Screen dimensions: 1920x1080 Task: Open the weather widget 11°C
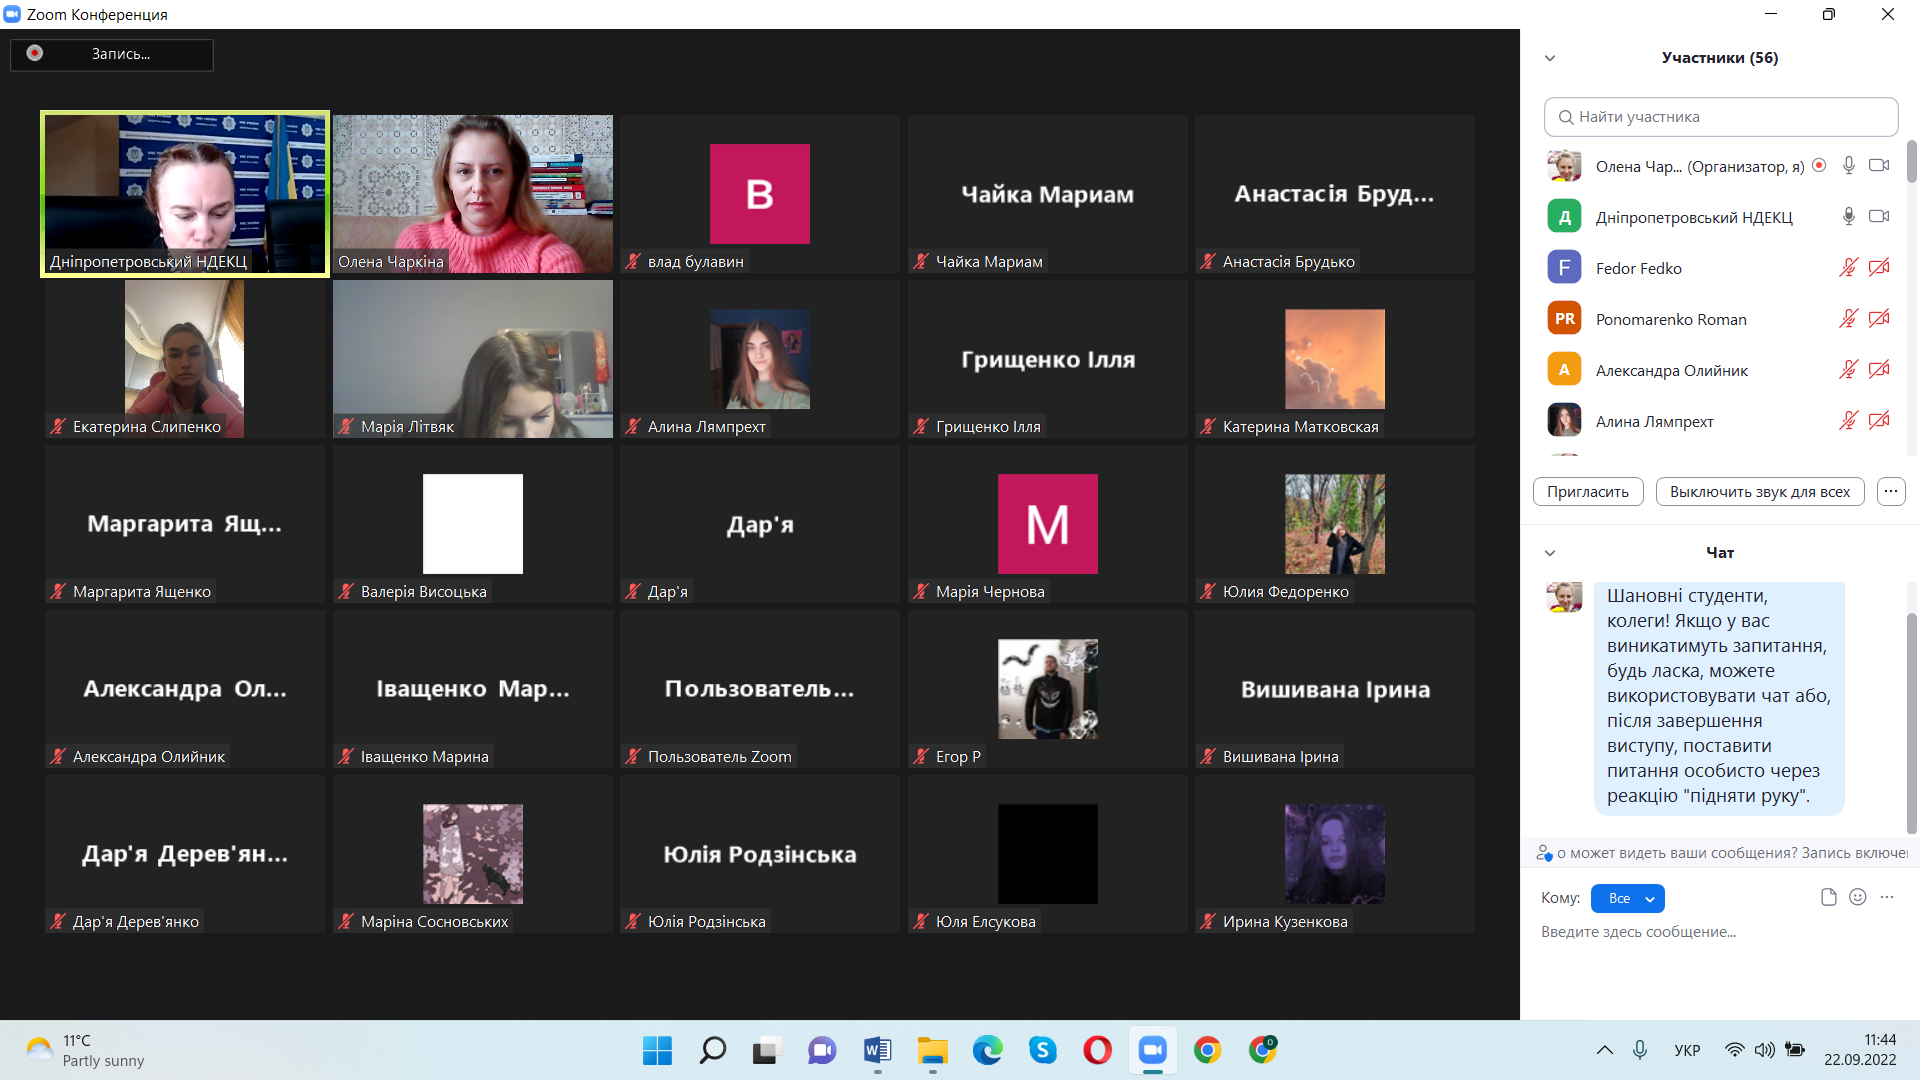(x=85, y=1050)
